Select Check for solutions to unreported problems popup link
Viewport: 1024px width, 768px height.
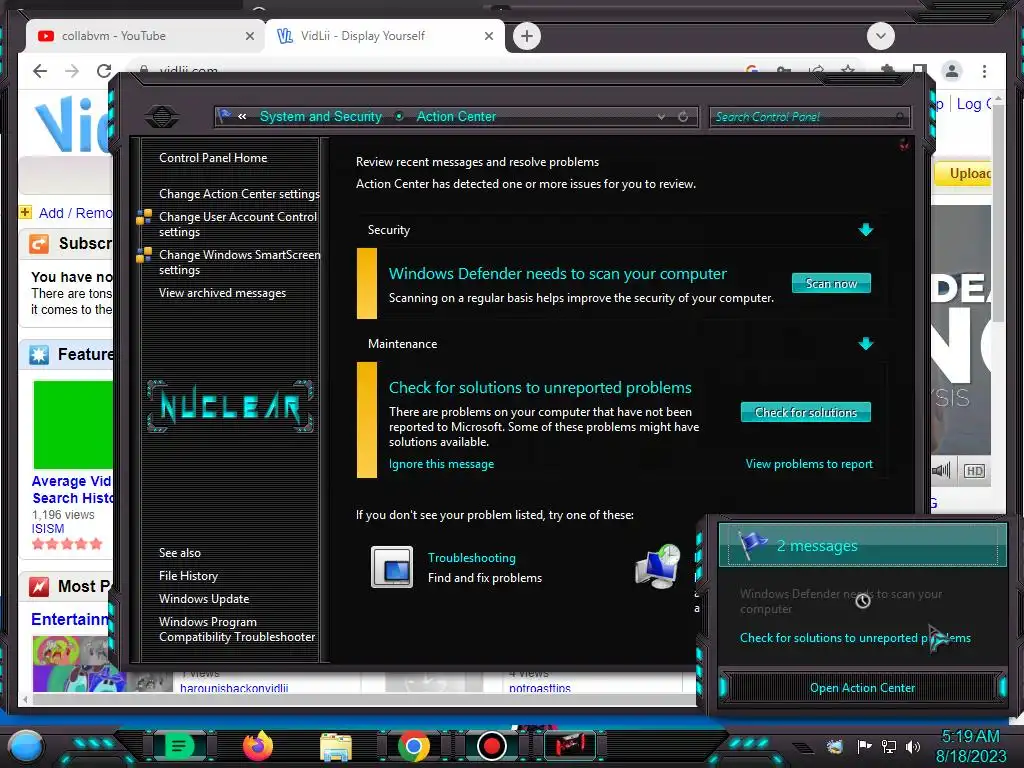855,637
